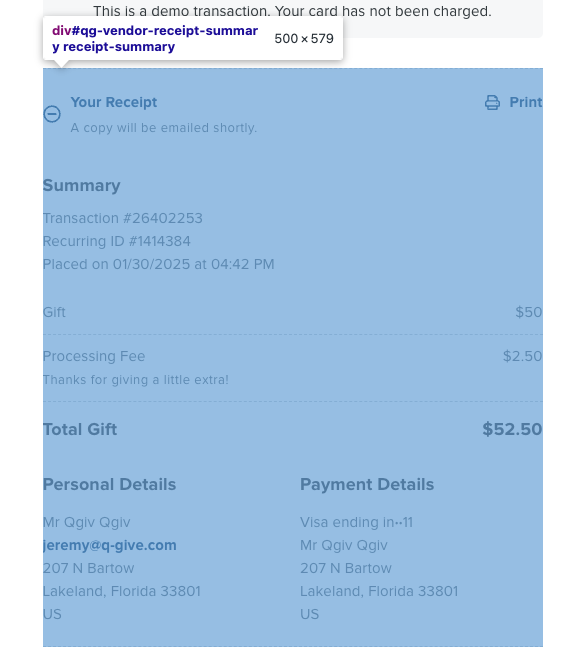Image resolution: width=577 pixels, height=655 pixels.
Task: Click the Your Receipt heading
Action: [x=114, y=102]
